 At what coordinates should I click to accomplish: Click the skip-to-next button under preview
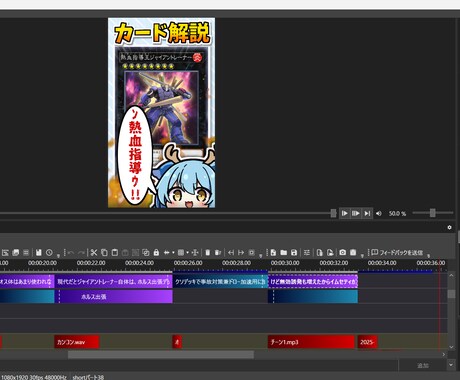coord(367,213)
